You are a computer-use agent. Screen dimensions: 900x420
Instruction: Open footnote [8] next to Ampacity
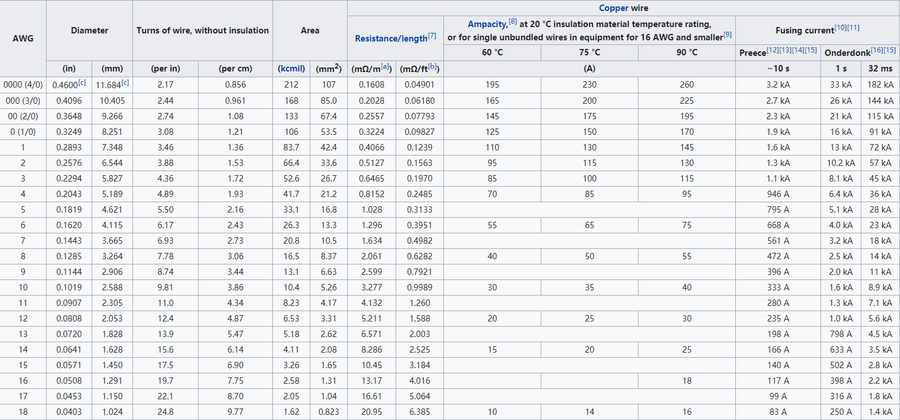click(513, 22)
